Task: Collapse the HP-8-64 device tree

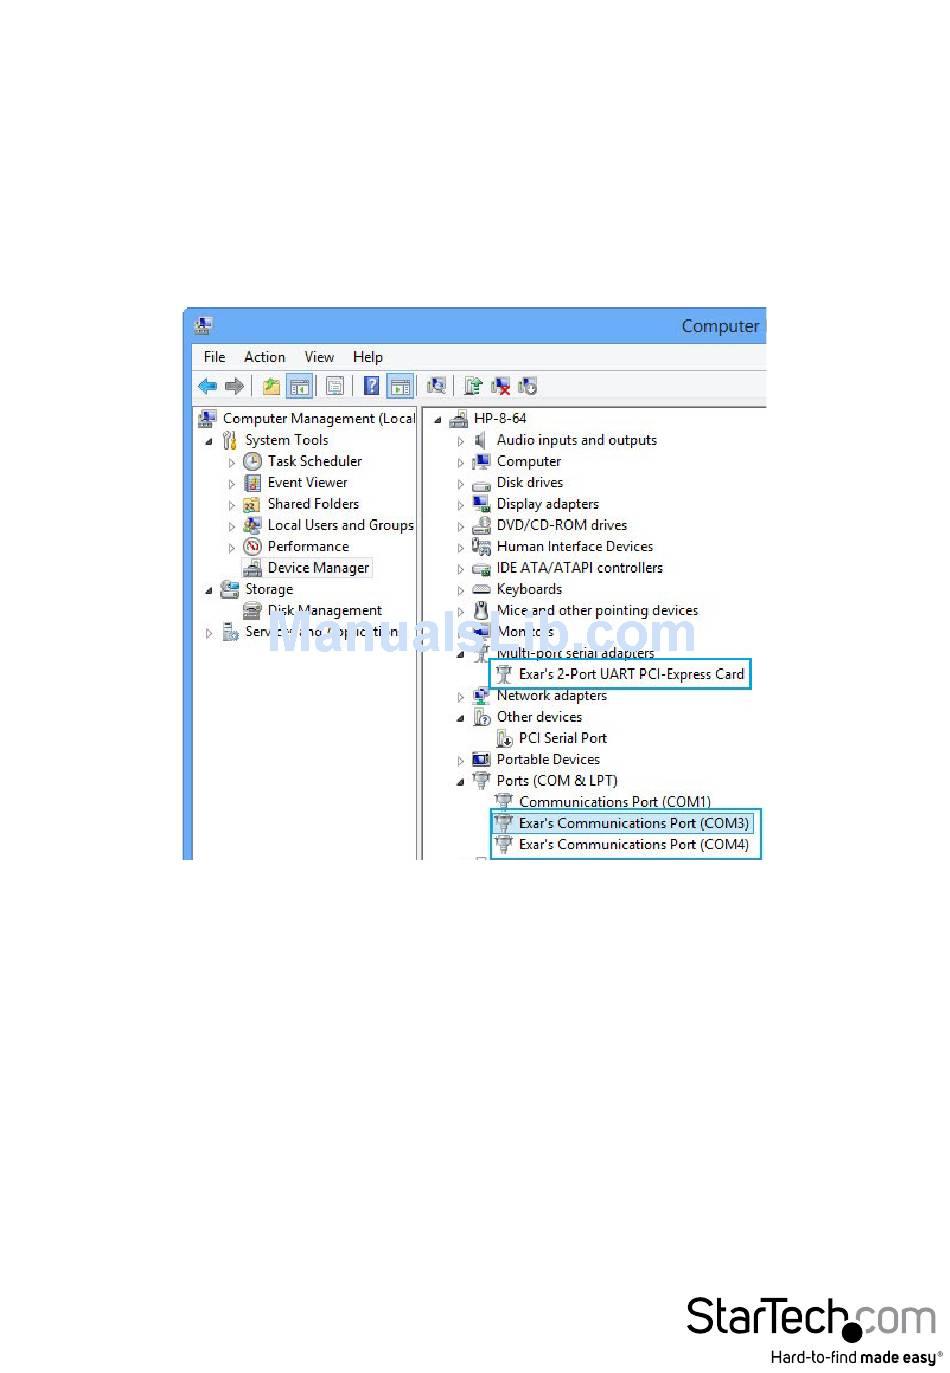Action: (x=438, y=419)
